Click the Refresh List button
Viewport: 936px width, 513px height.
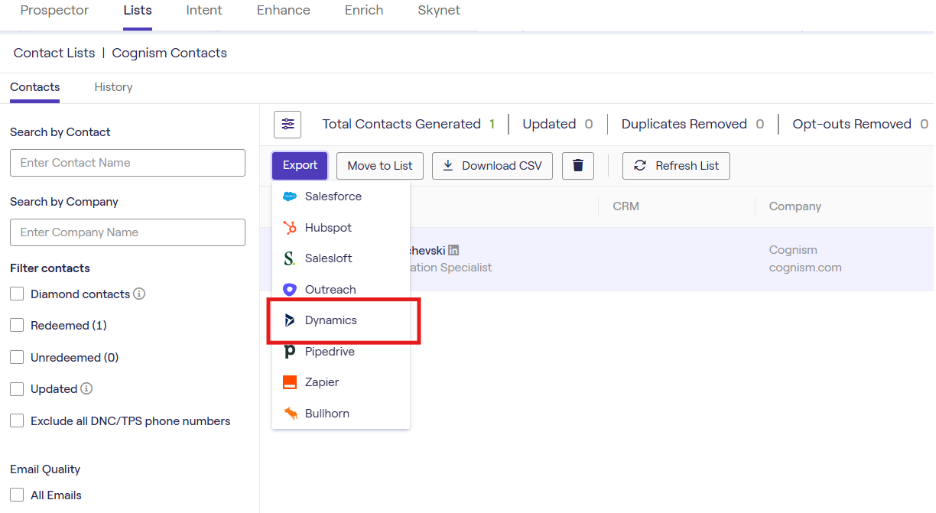coord(676,166)
